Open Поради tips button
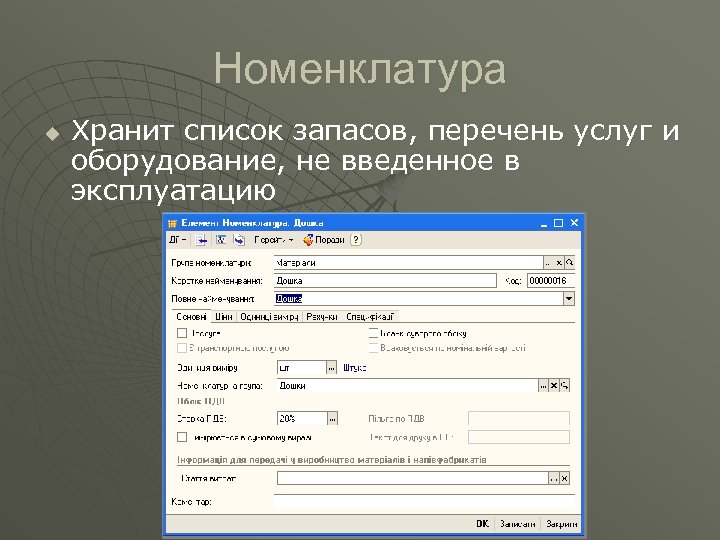Screen dimensions: 720x540 (324, 240)
